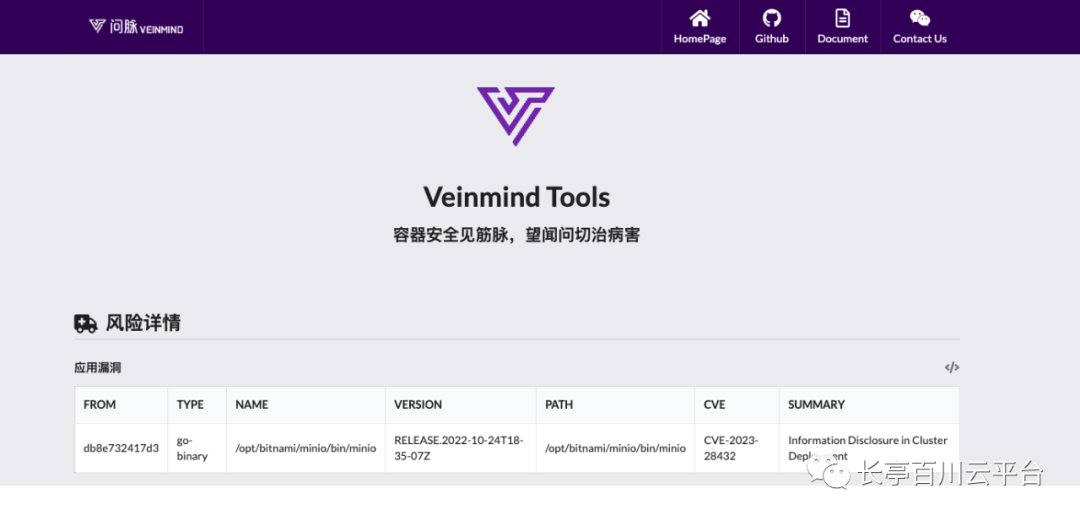Click the Contact Us label in the navbar
The image size is (1080, 521).
point(920,39)
